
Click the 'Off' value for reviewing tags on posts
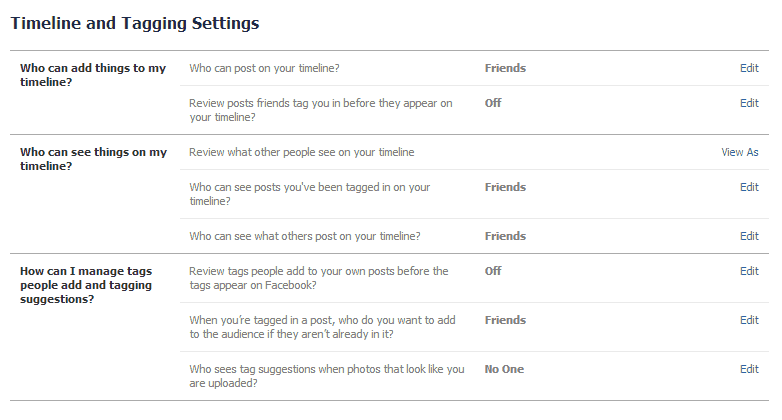493,271
